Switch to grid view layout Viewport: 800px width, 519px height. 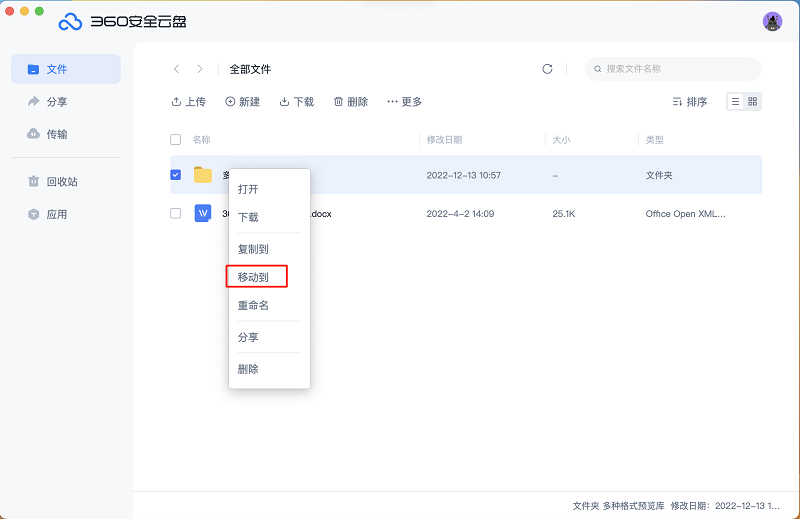pos(753,102)
